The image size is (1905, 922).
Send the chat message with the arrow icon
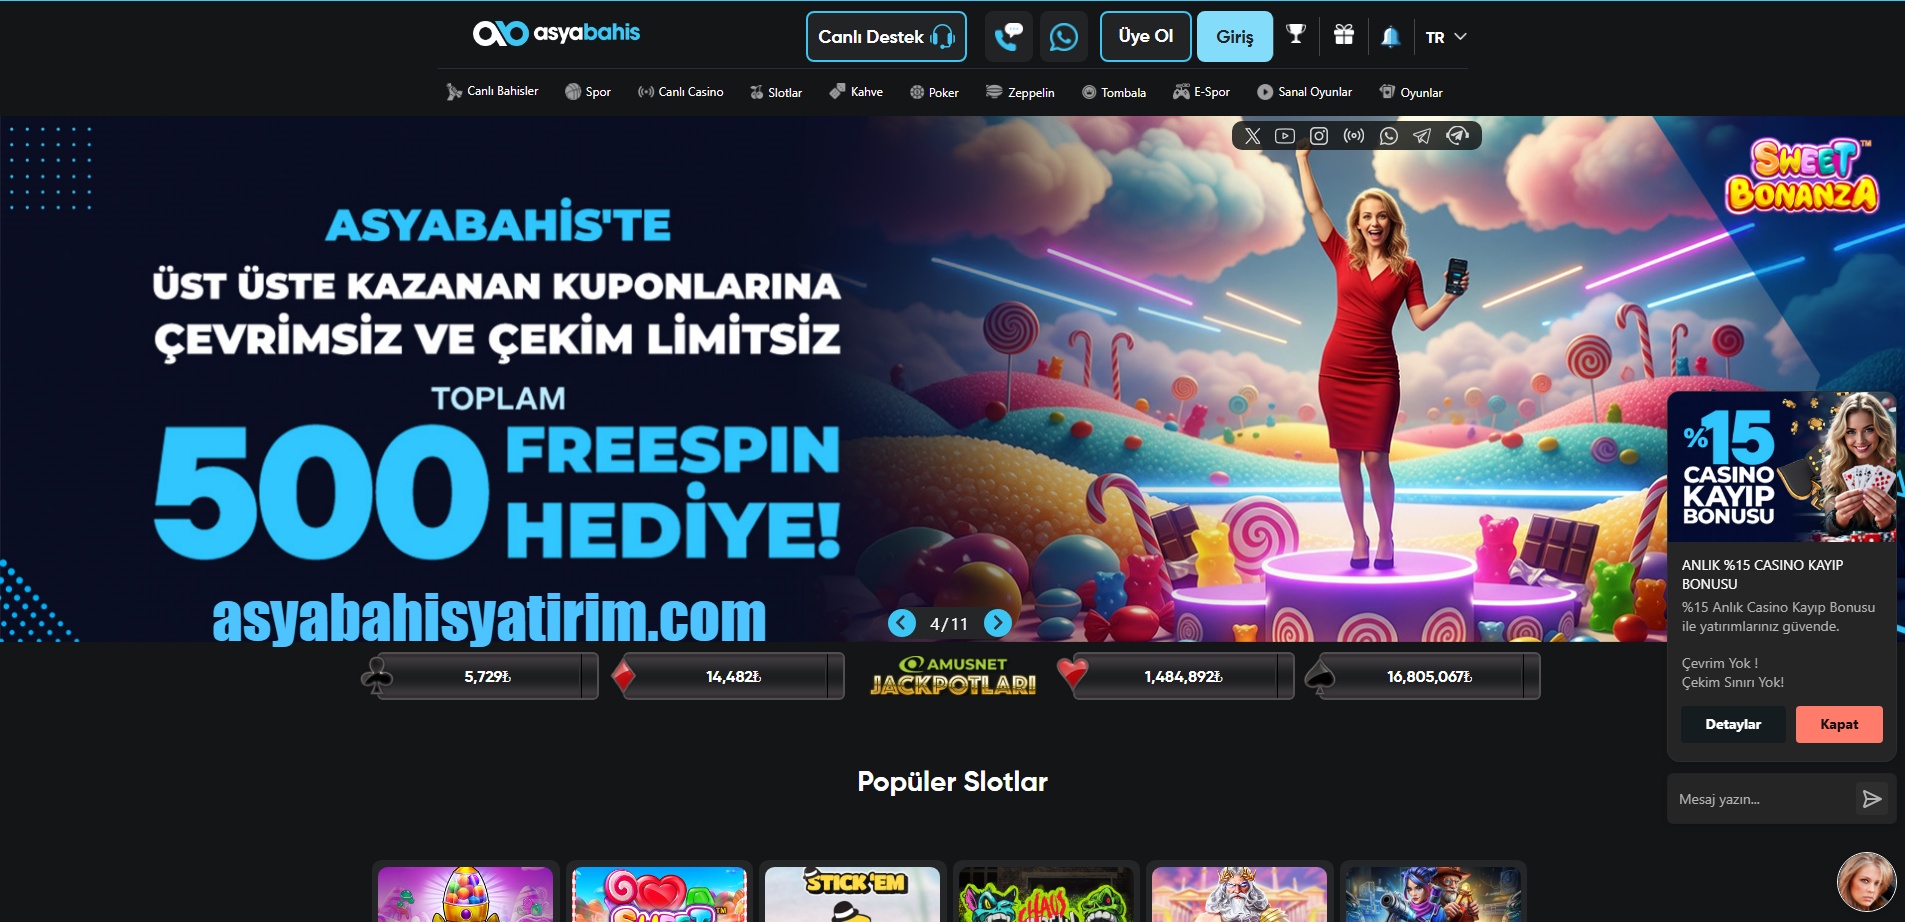pyautogui.click(x=1872, y=799)
